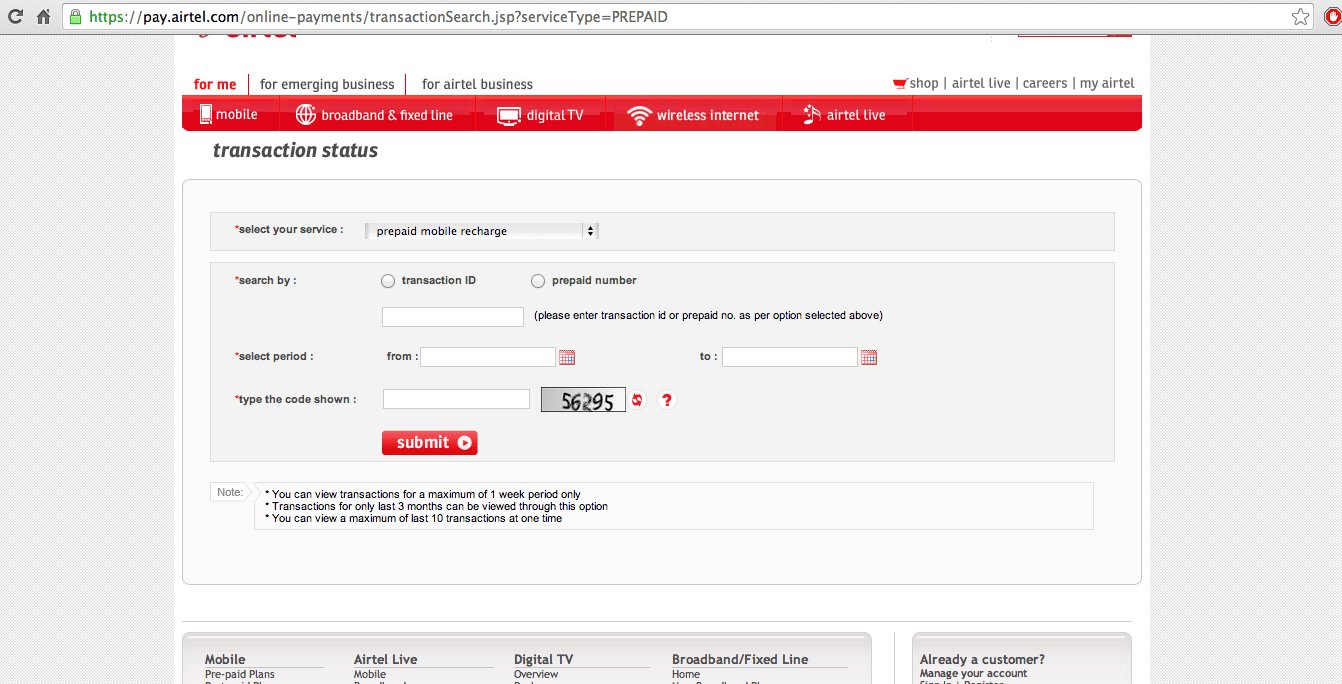Click the note about last 3 months
This screenshot has width=1342, height=684.
click(x=437, y=506)
